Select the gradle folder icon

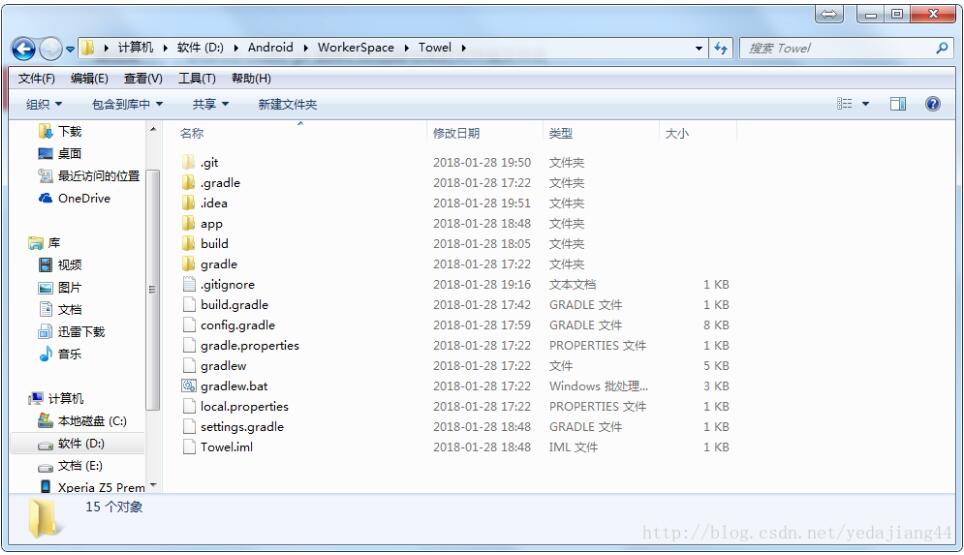(x=189, y=264)
